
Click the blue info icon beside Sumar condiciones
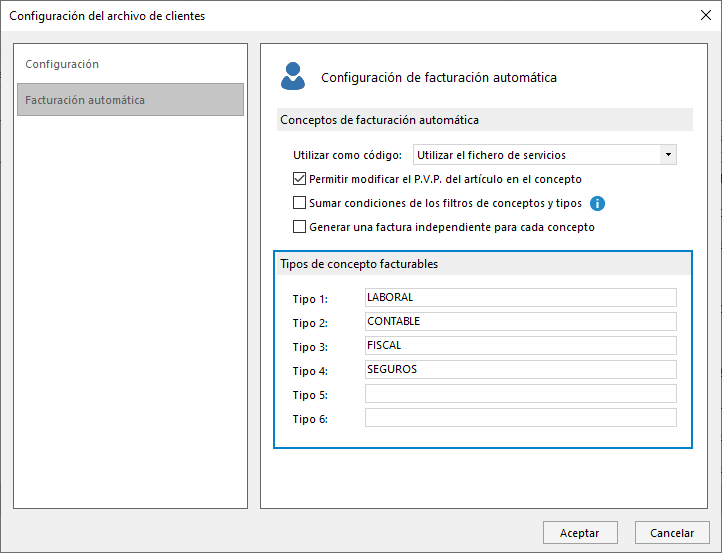click(x=597, y=203)
